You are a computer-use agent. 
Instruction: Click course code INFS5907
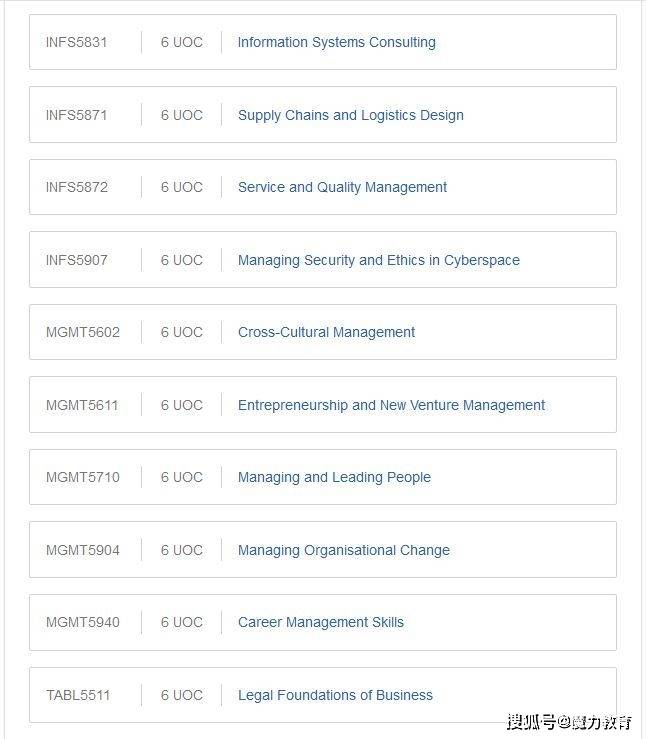click(x=76, y=260)
